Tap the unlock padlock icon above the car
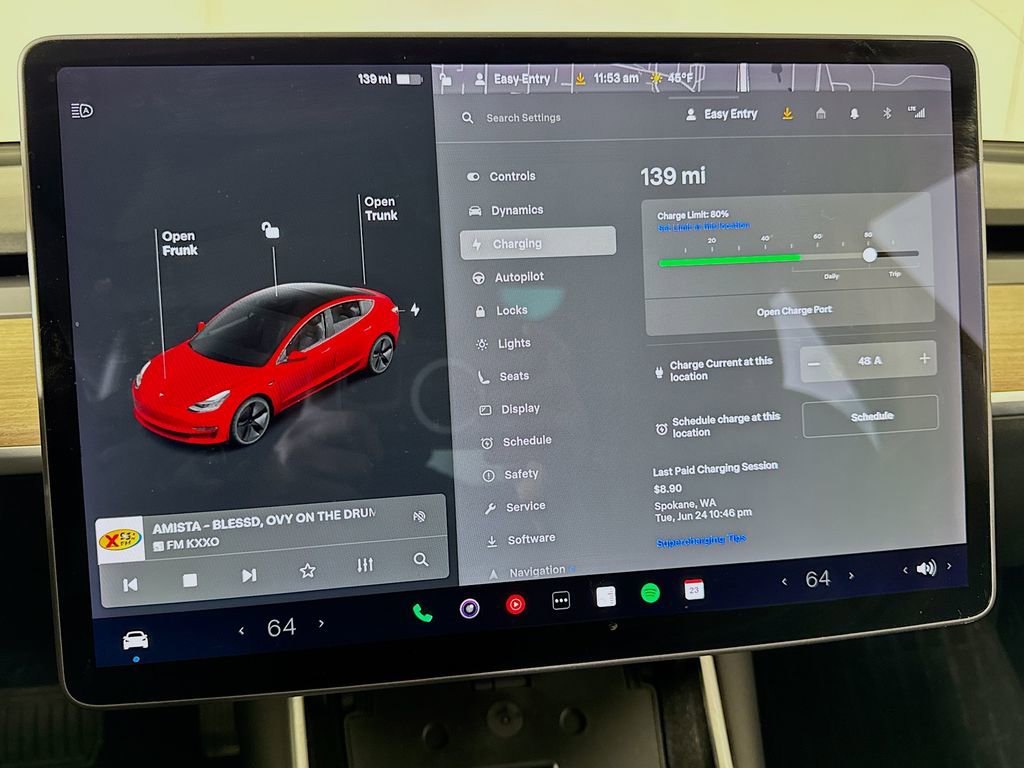 tap(272, 228)
